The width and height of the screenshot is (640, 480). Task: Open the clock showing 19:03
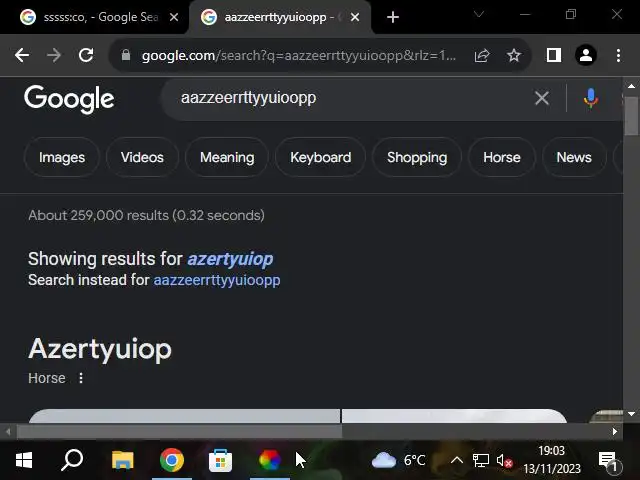(x=552, y=460)
